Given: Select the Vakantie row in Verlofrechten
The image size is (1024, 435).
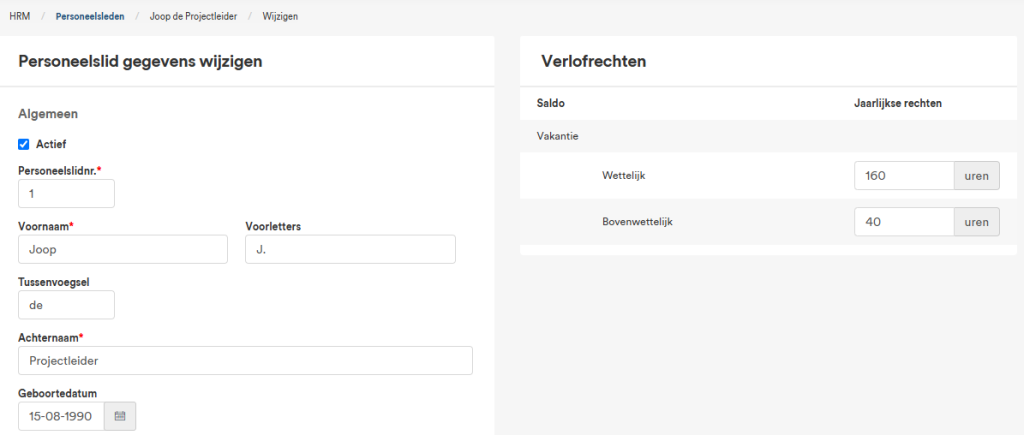Looking at the screenshot, I should coord(769,137).
